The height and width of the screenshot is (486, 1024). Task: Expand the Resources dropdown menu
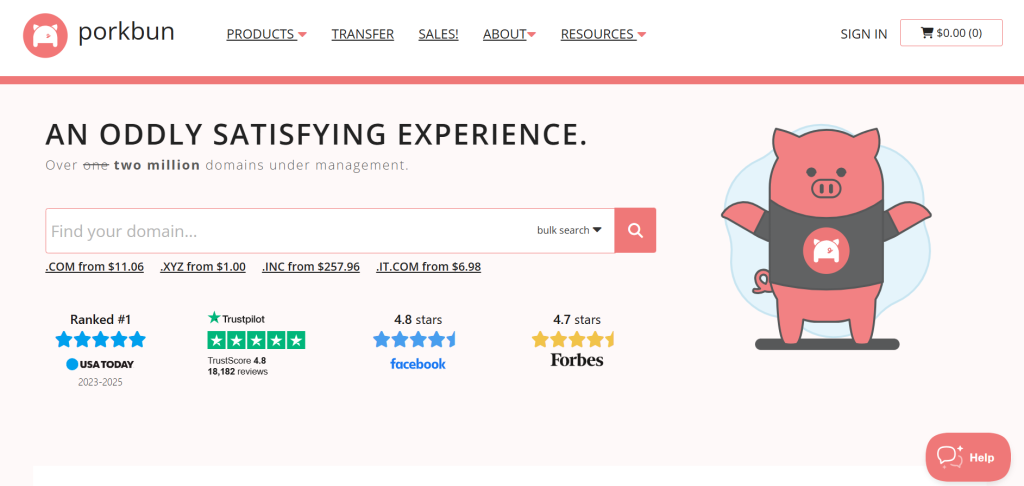click(x=603, y=34)
